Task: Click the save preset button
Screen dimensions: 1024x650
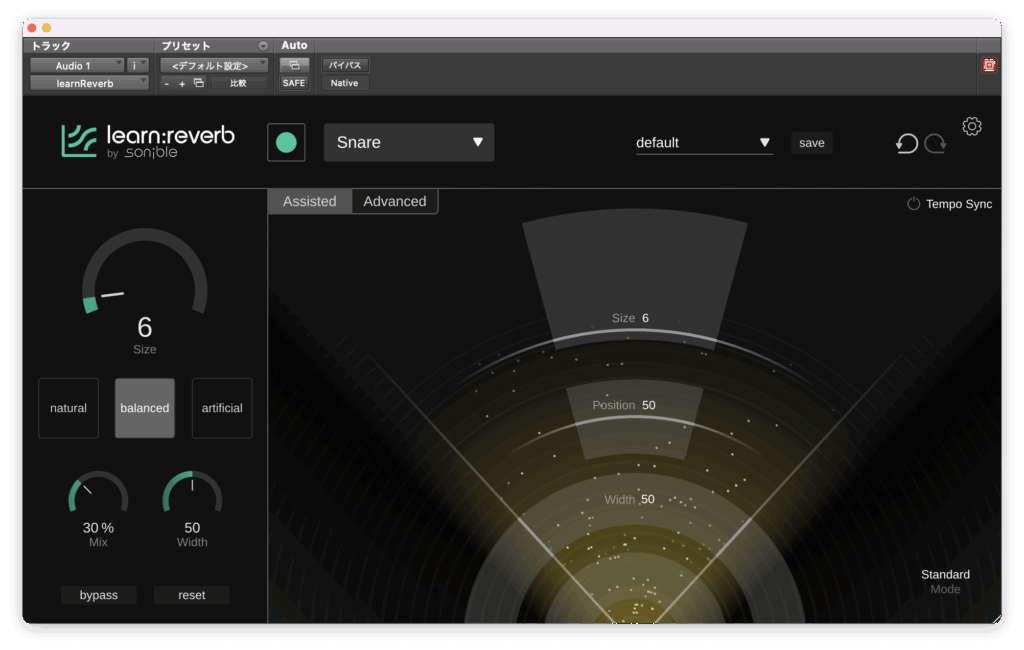Action: point(812,143)
